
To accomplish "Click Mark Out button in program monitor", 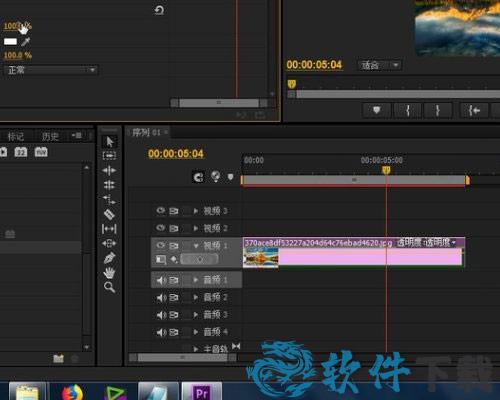I will coord(438,110).
